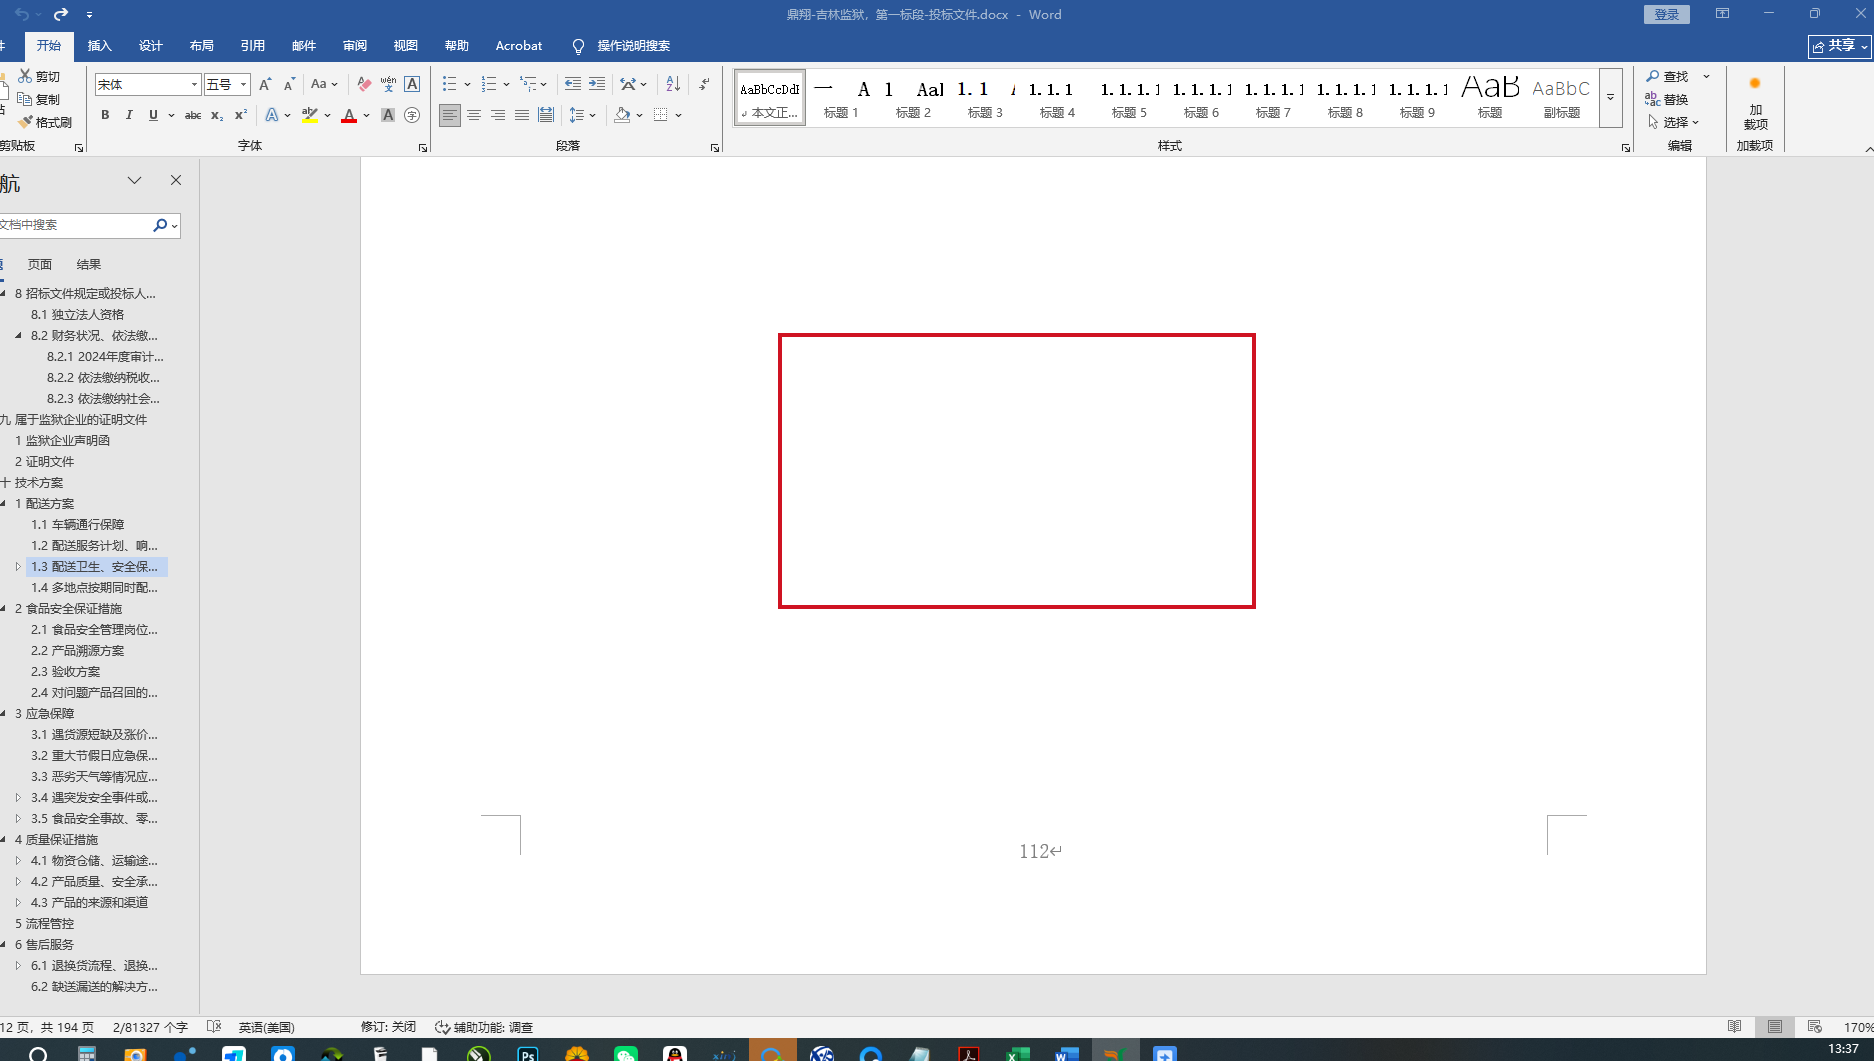Set center paragraph alignment

coord(474,115)
